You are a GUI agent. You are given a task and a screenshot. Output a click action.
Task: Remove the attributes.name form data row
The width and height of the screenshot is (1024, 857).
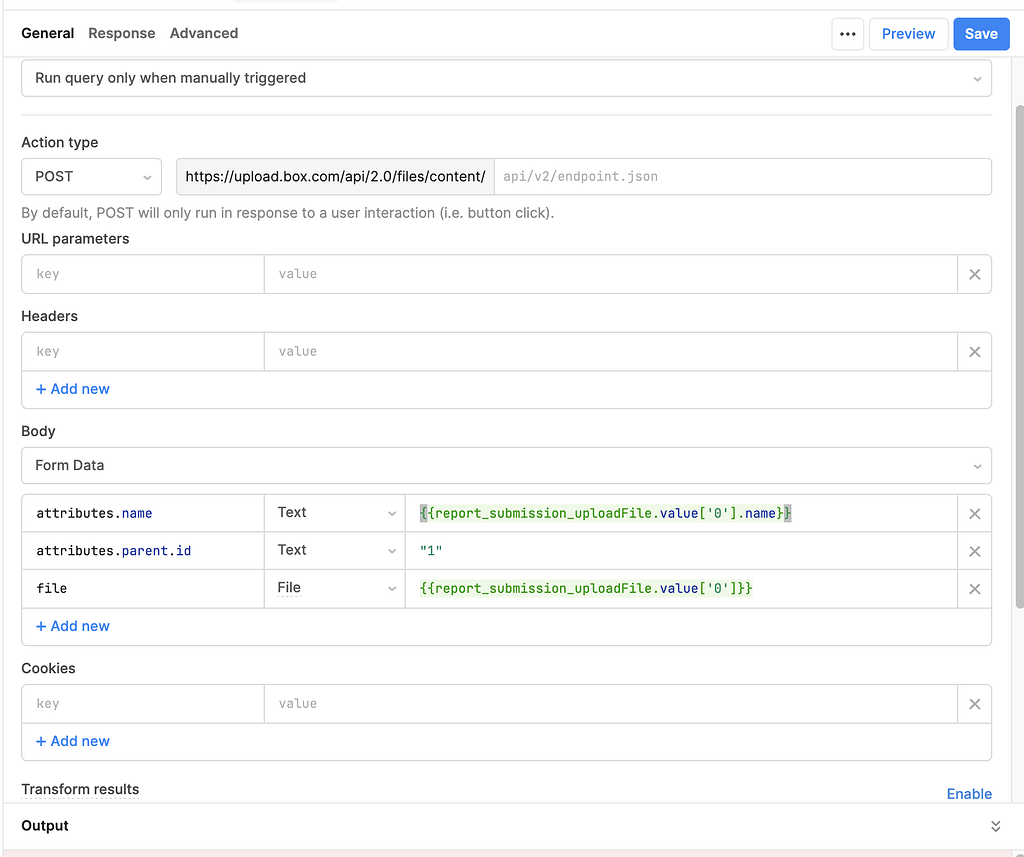(x=974, y=513)
